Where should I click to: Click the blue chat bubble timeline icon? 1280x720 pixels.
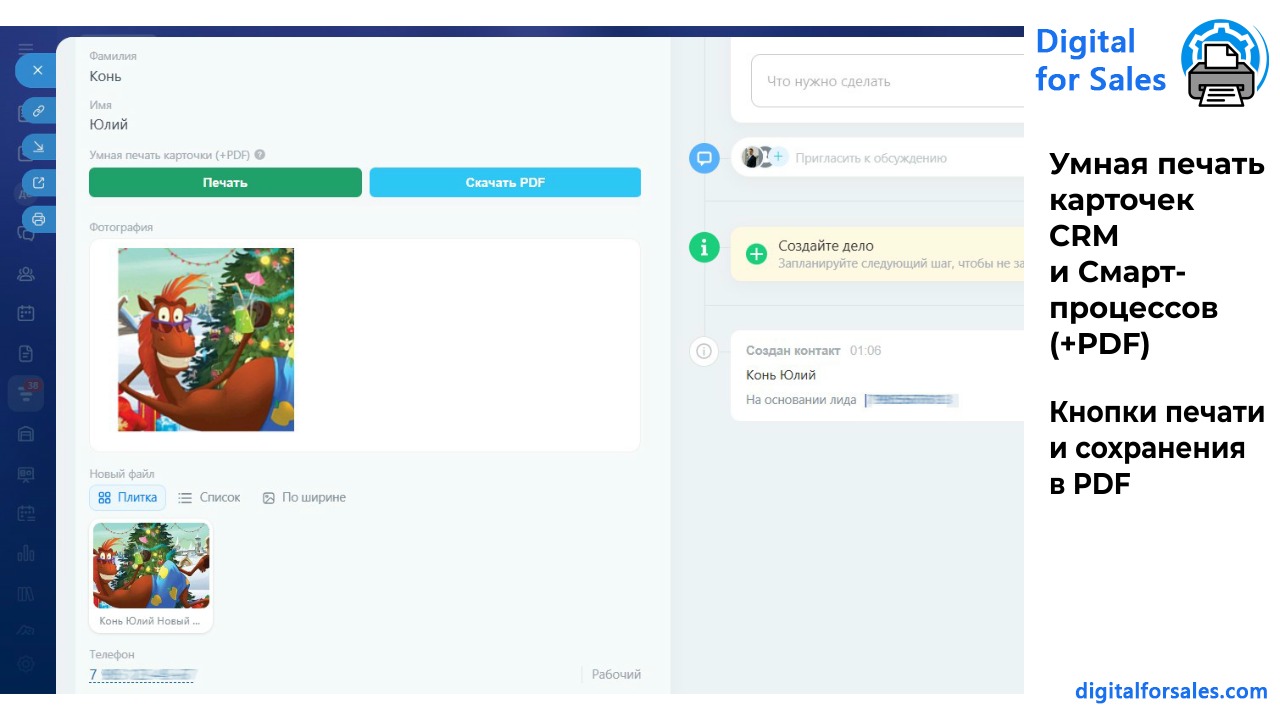coord(704,158)
